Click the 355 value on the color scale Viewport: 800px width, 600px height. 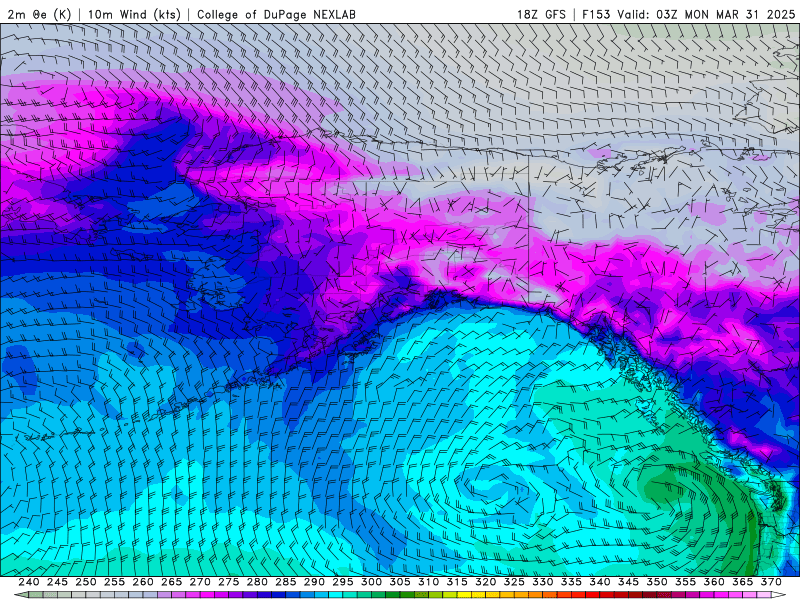pos(686,582)
